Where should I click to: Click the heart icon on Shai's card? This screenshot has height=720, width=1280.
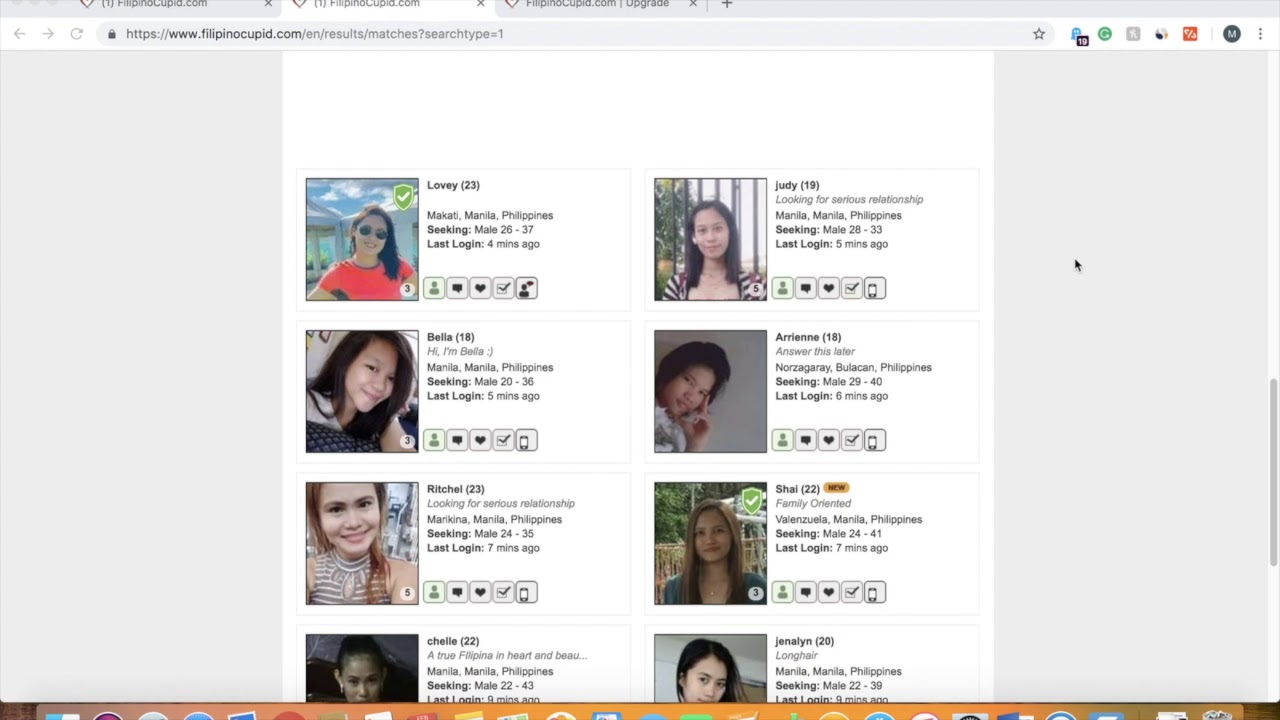coord(828,592)
